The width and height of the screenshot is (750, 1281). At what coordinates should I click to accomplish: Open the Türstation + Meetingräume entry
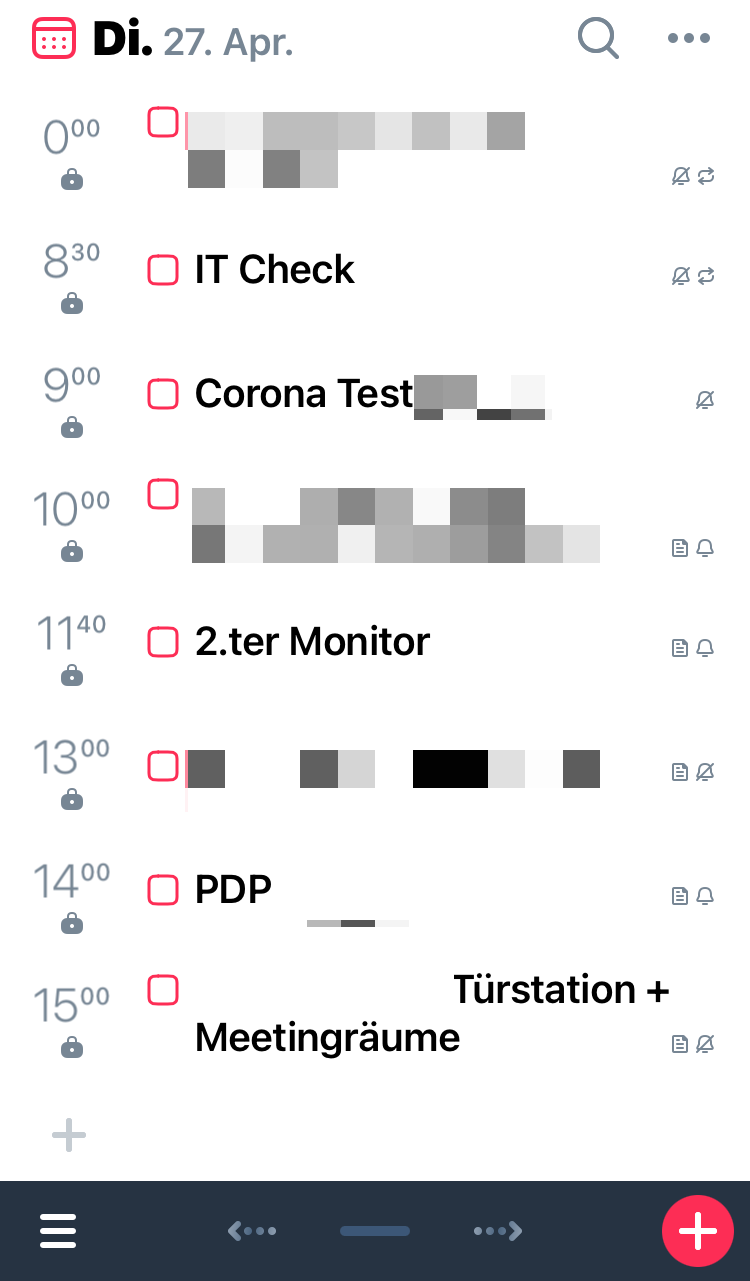pyautogui.click(x=430, y=1013)
